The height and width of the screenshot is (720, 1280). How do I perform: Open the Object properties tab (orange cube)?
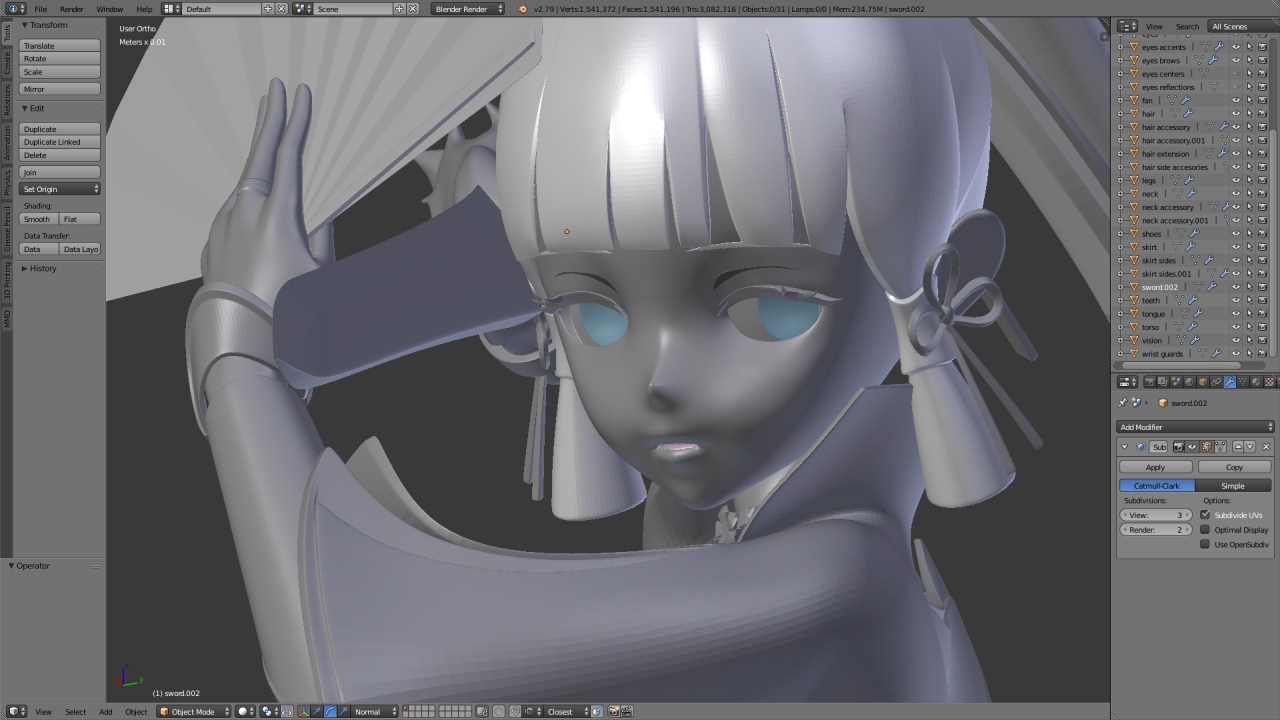1203,382
